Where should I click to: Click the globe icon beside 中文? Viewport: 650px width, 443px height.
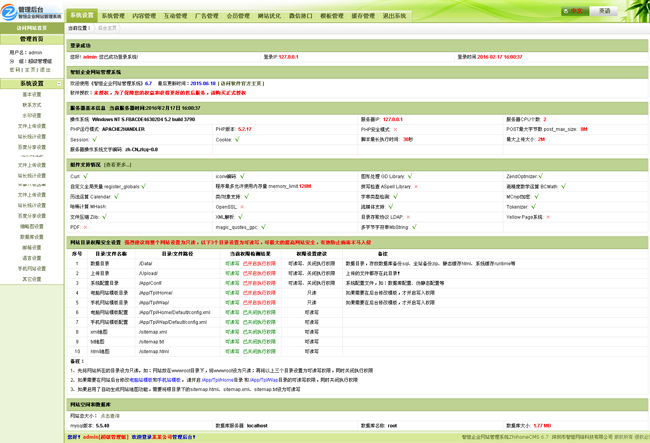565,11
